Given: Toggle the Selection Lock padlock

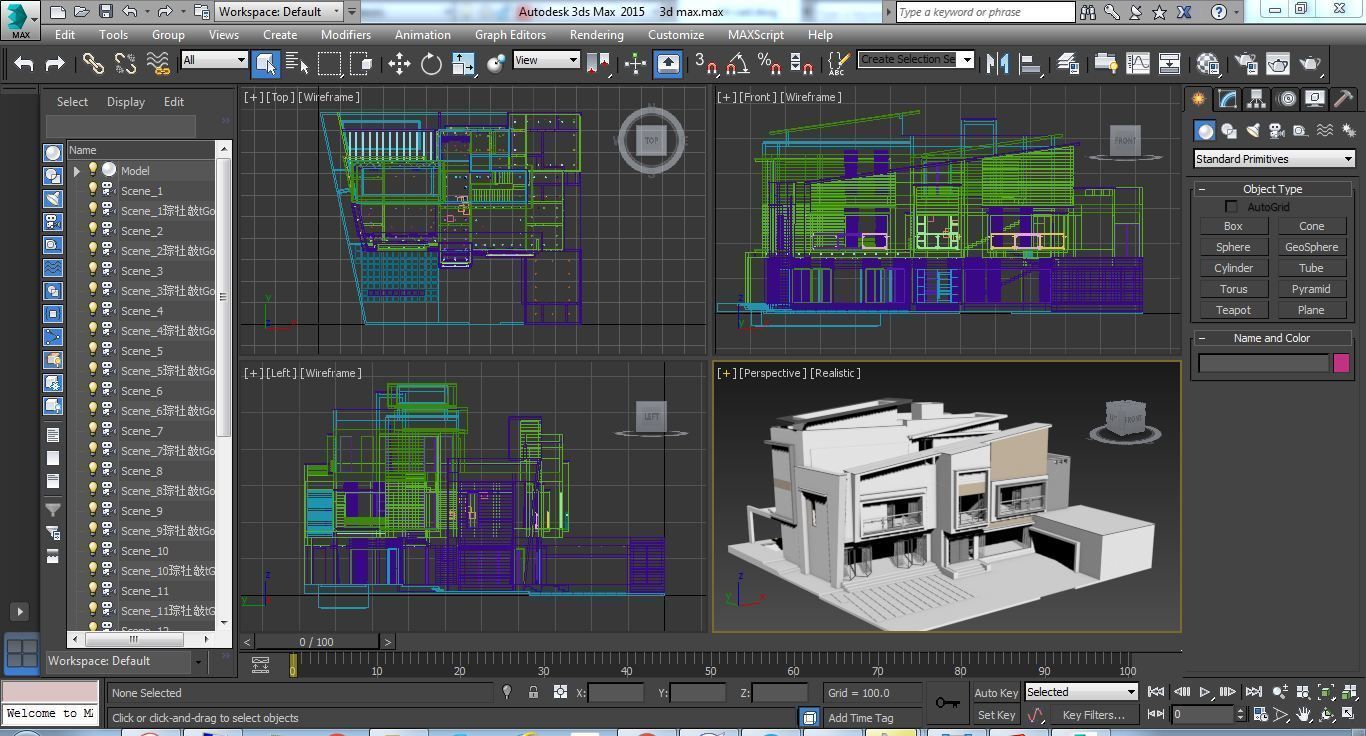Looking at the screenshot, I should [x=533, y=692].
